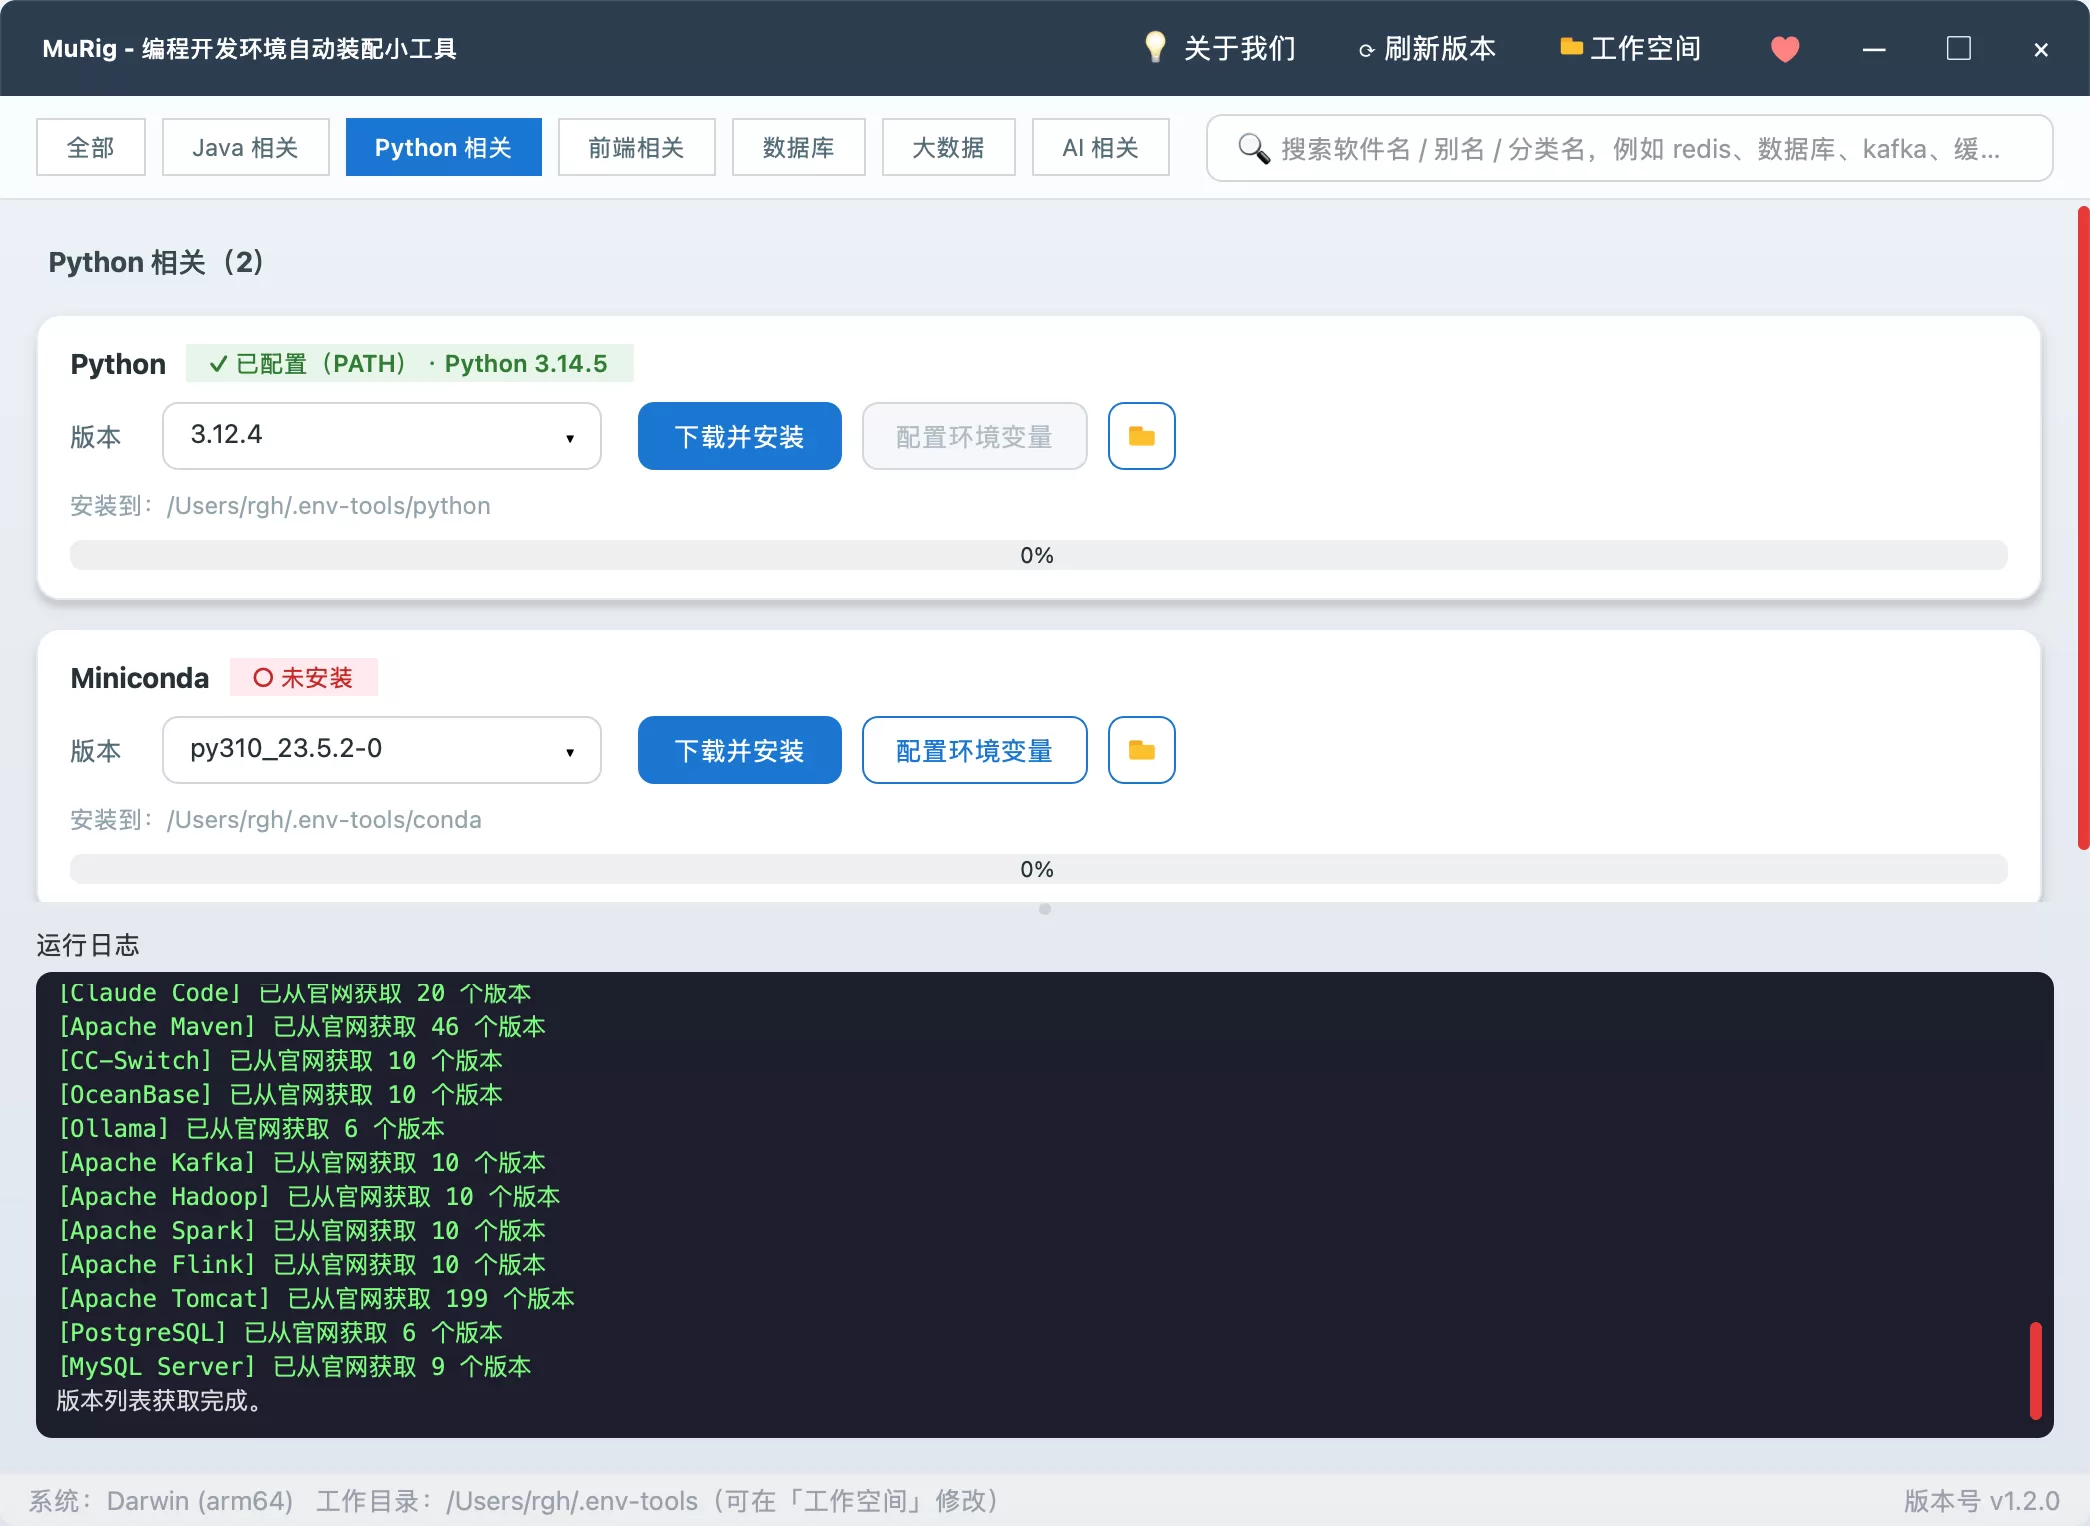Image resolution: width=2090 pixels, height=1526 pixels.
Task: Click the splitter handle above 运行日志
Action: coord(1045,909)
